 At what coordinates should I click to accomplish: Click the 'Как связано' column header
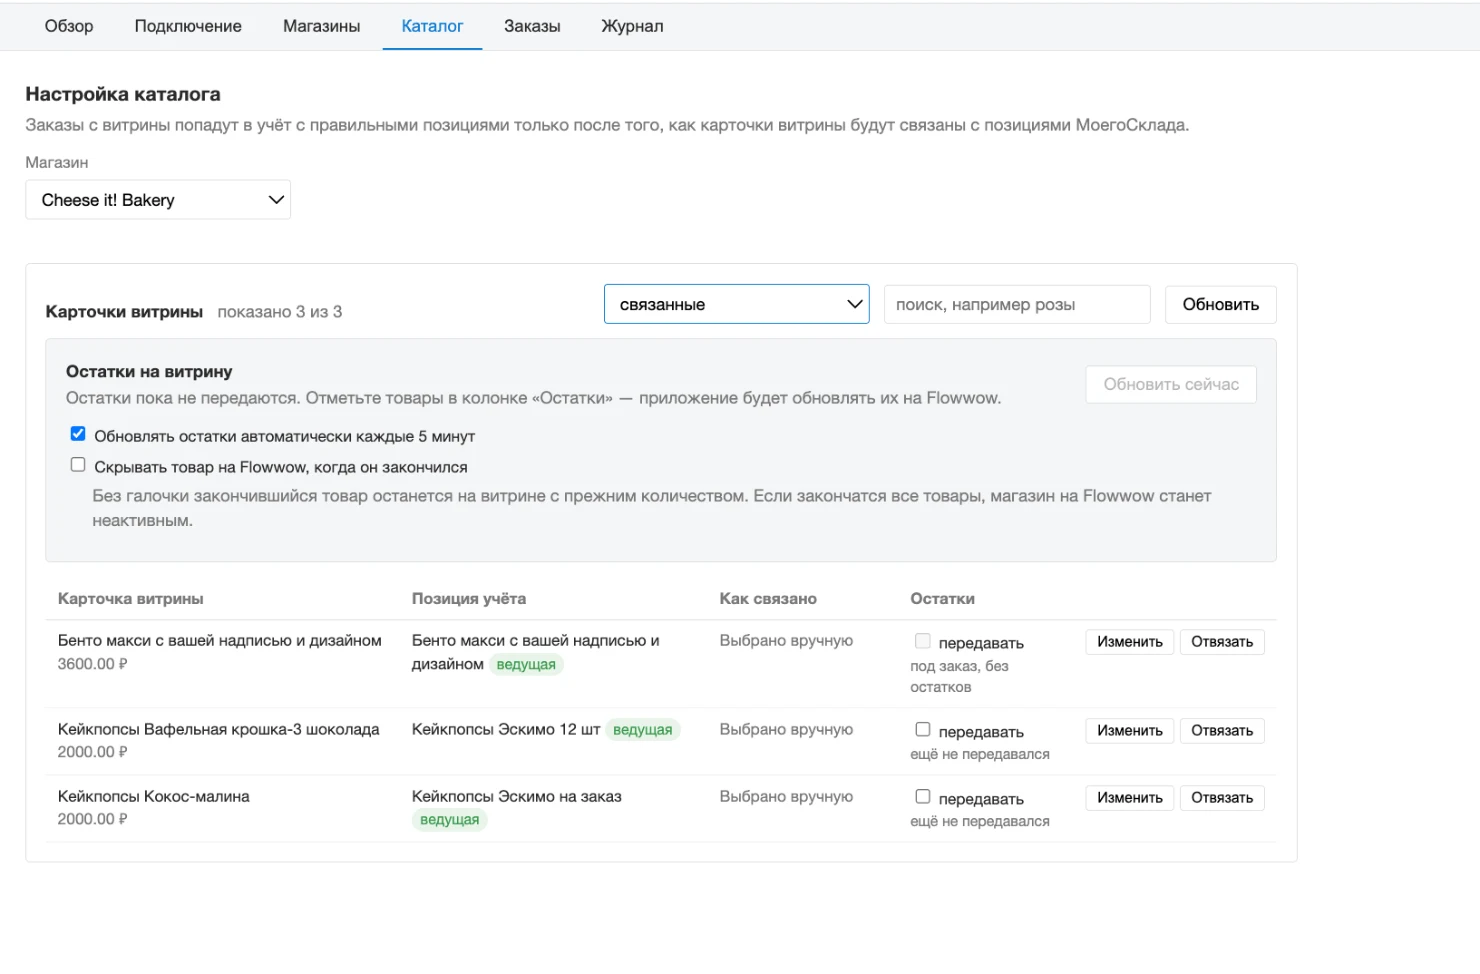[768, 599]
